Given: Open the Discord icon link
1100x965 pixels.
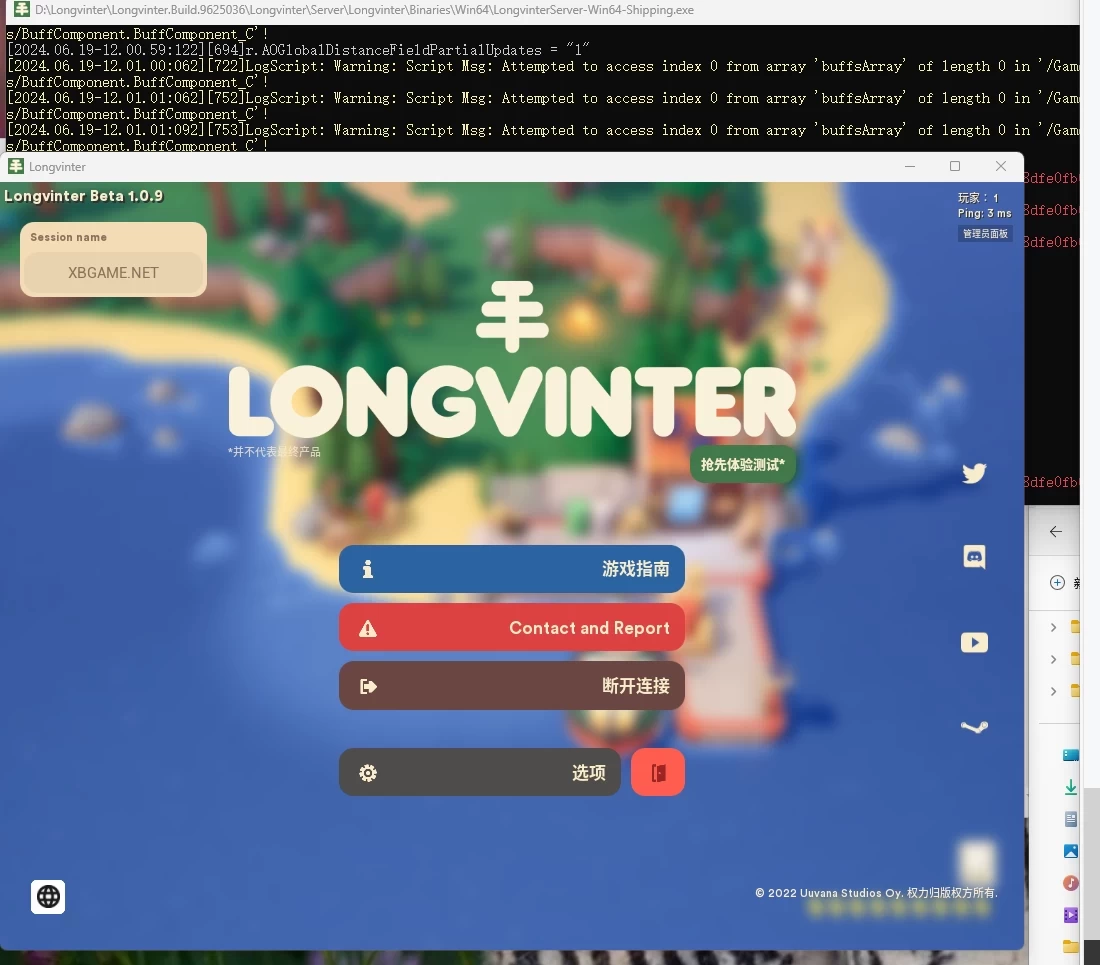Looking at the screenshot, I should (974, 557).
